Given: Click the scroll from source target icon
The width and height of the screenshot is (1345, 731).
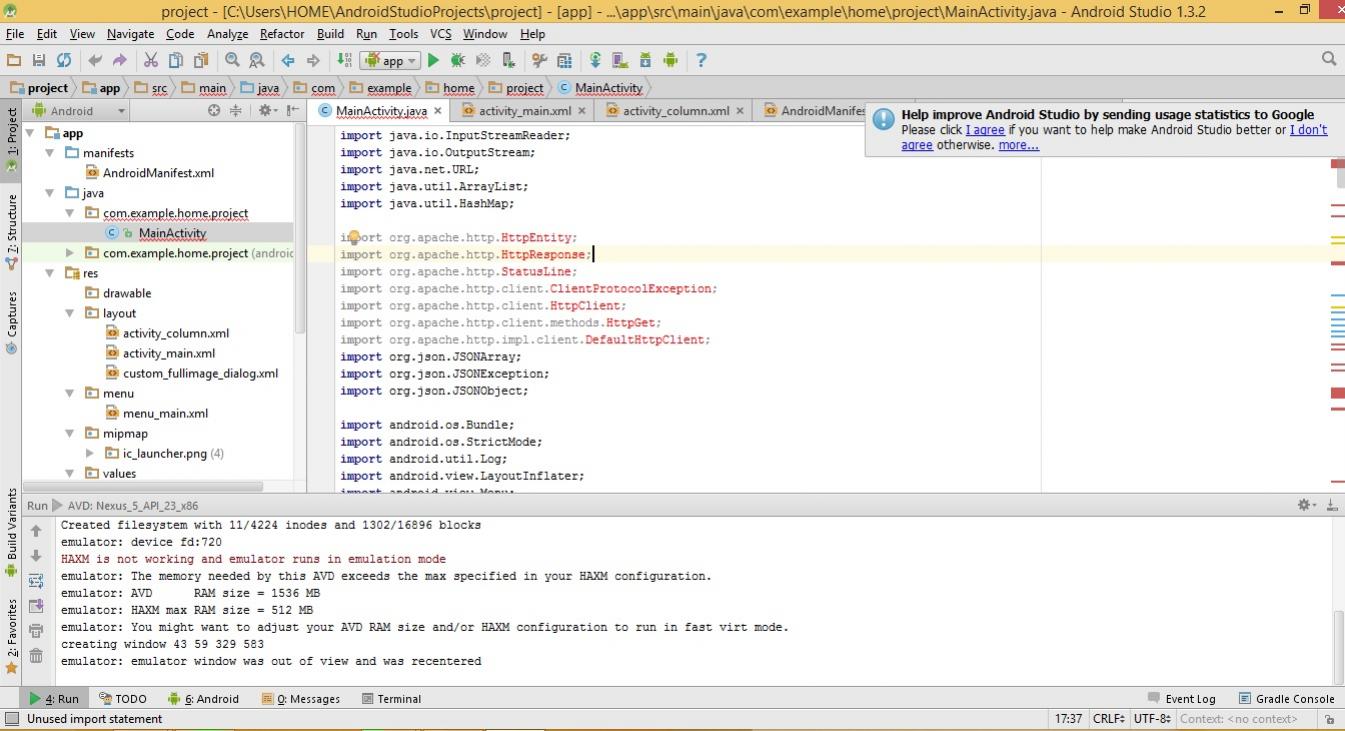Looking at the screenshot, I should [x=213, y=111].
